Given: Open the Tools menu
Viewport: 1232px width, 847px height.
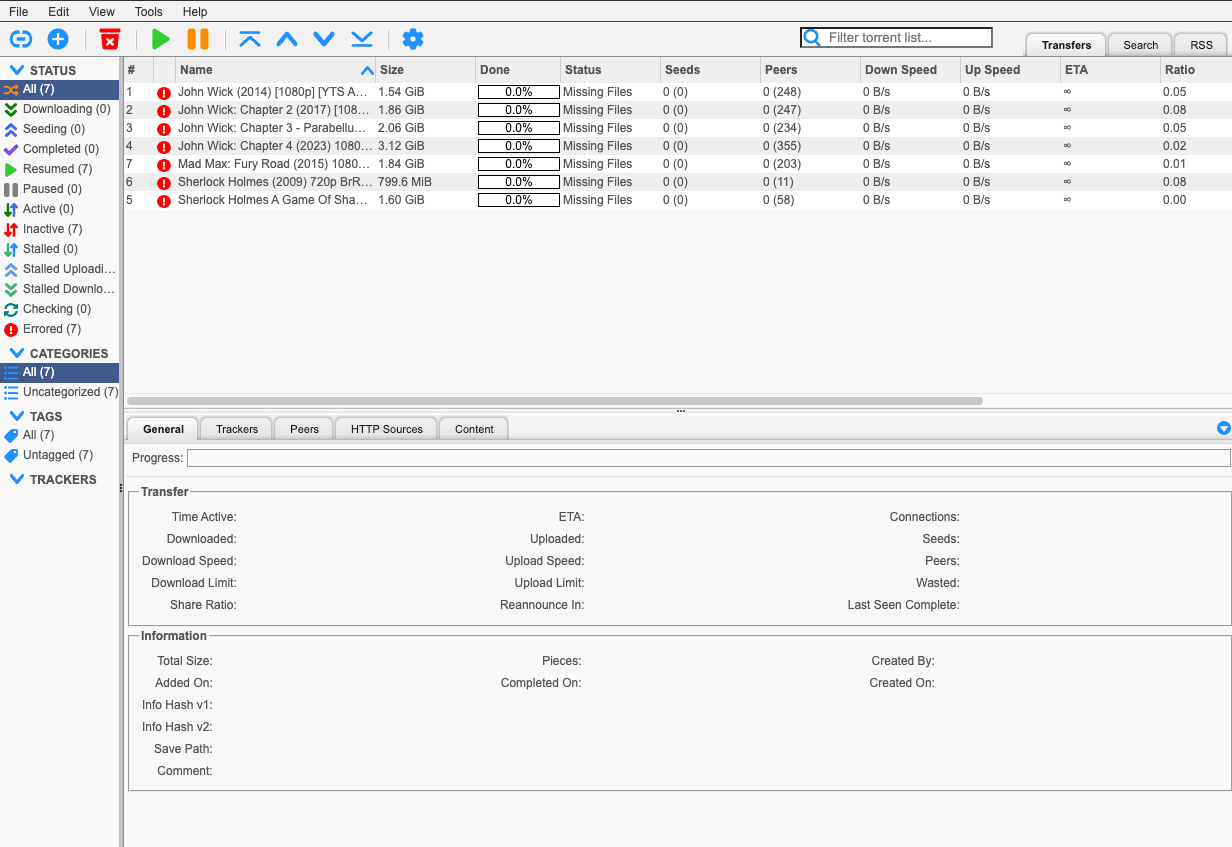Looking at the screenshot, I should [x=148, y=11].
